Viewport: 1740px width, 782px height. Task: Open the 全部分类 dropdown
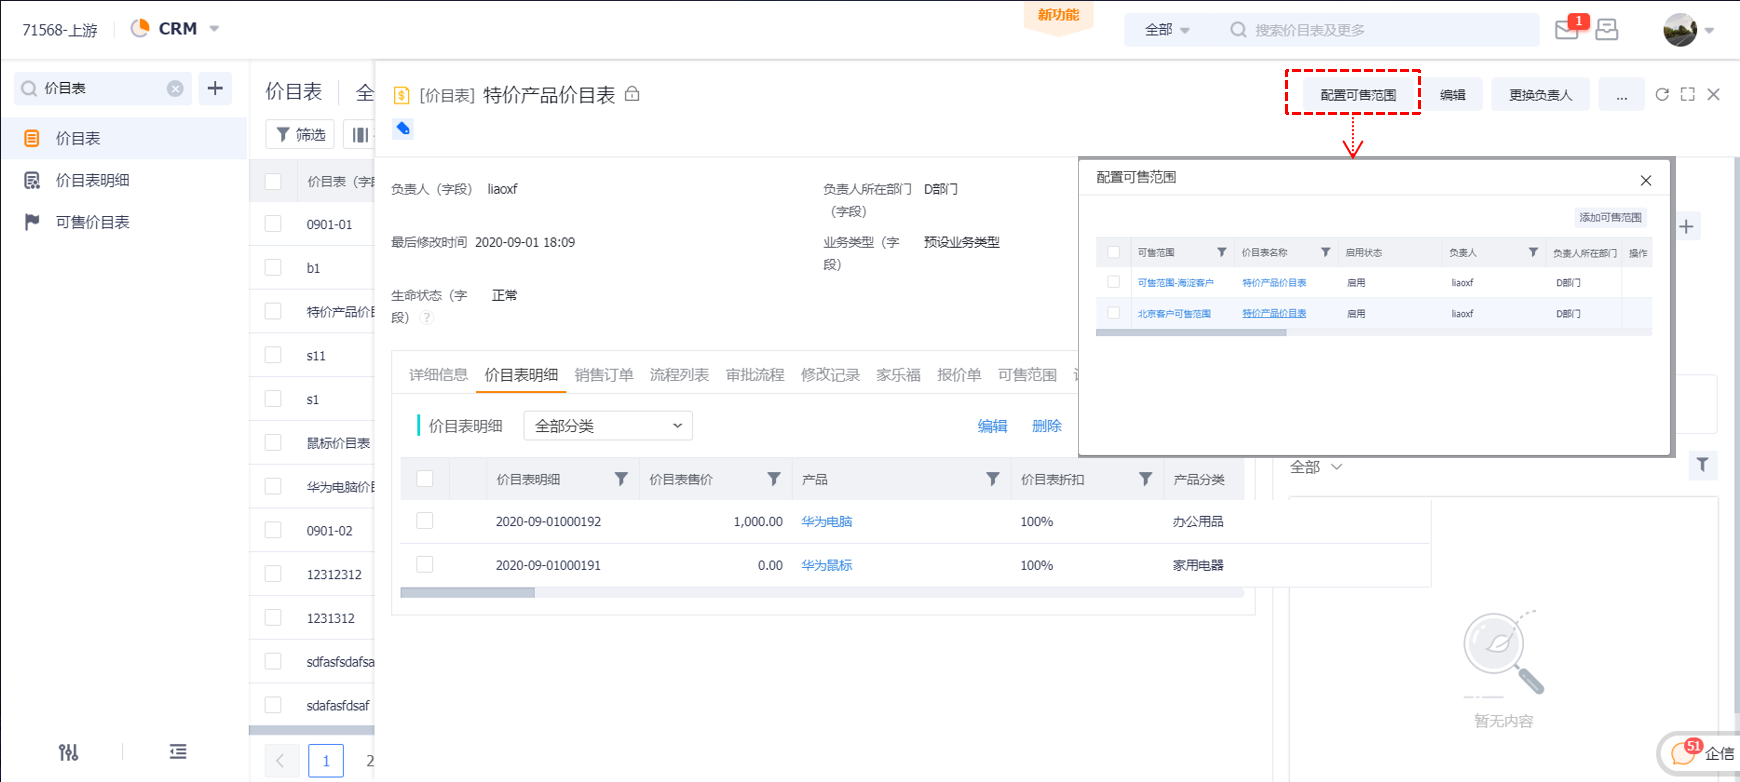tap(608, 426)
